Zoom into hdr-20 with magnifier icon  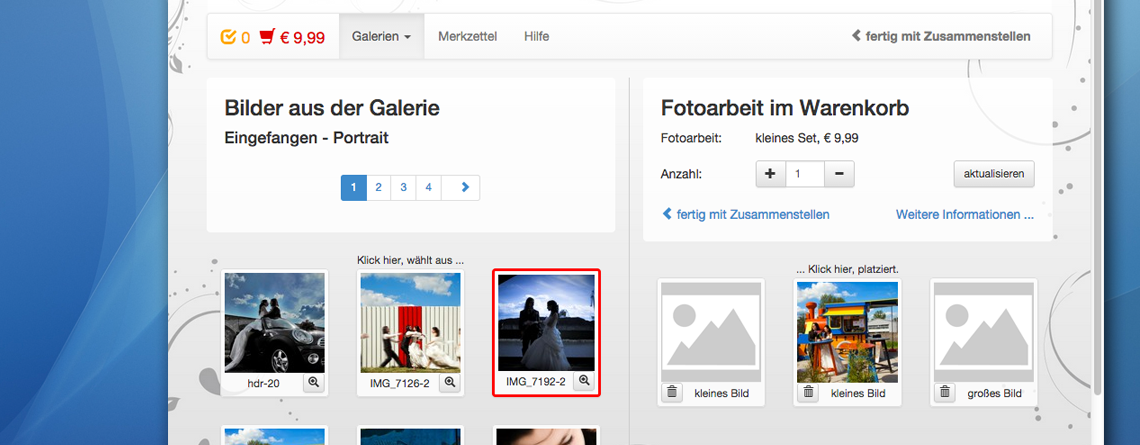pyautogui.click(x=313, y=382)
